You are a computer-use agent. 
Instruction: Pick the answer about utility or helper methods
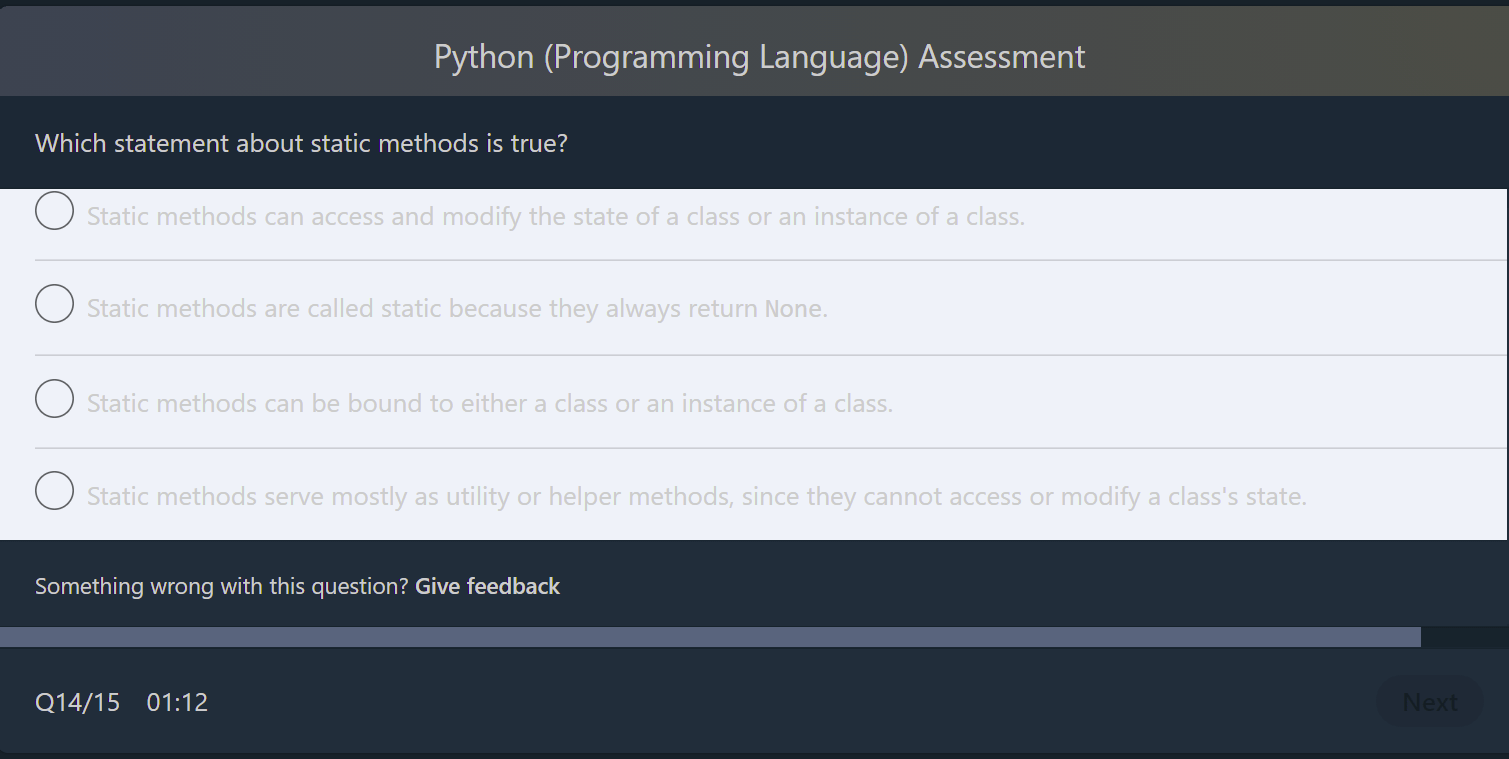54,491
